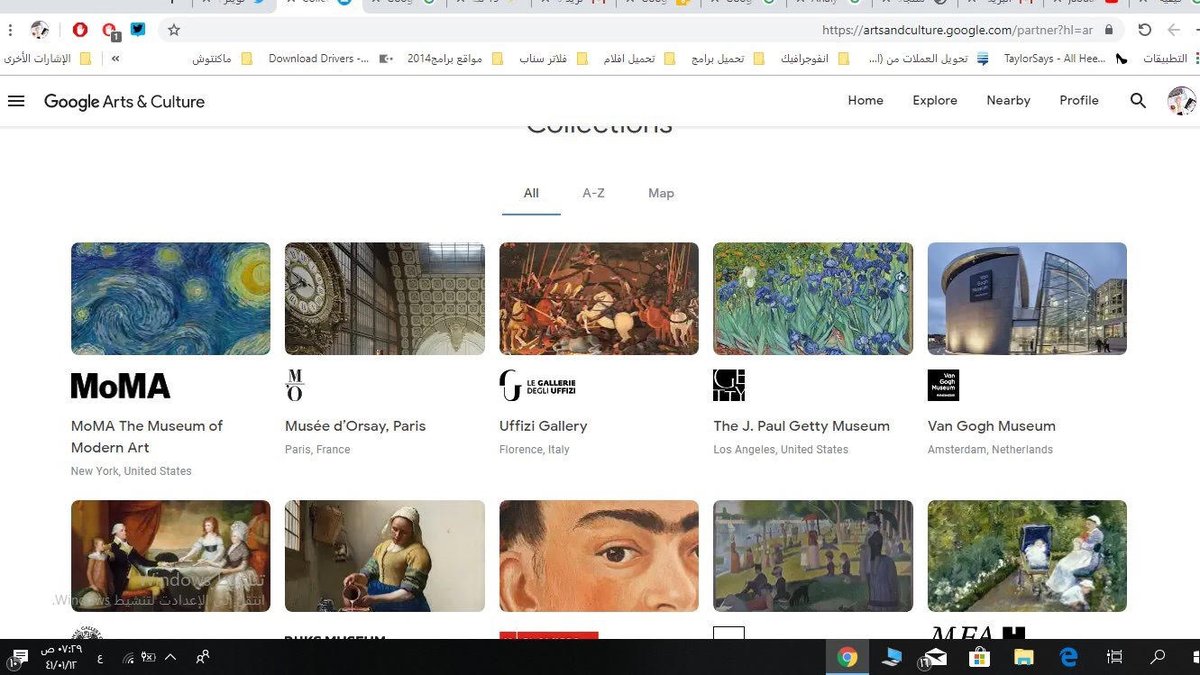Open the الإشارات الأخرى other bookmarks folder
This screenshot has height=675, width=1200.
pos(48,59)
